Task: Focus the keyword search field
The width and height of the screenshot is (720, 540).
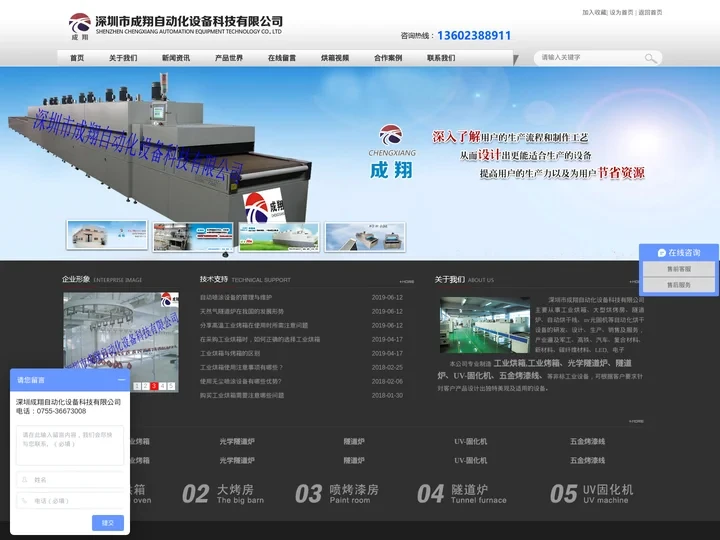Action: pyautogui.click(x=591, y=58)
